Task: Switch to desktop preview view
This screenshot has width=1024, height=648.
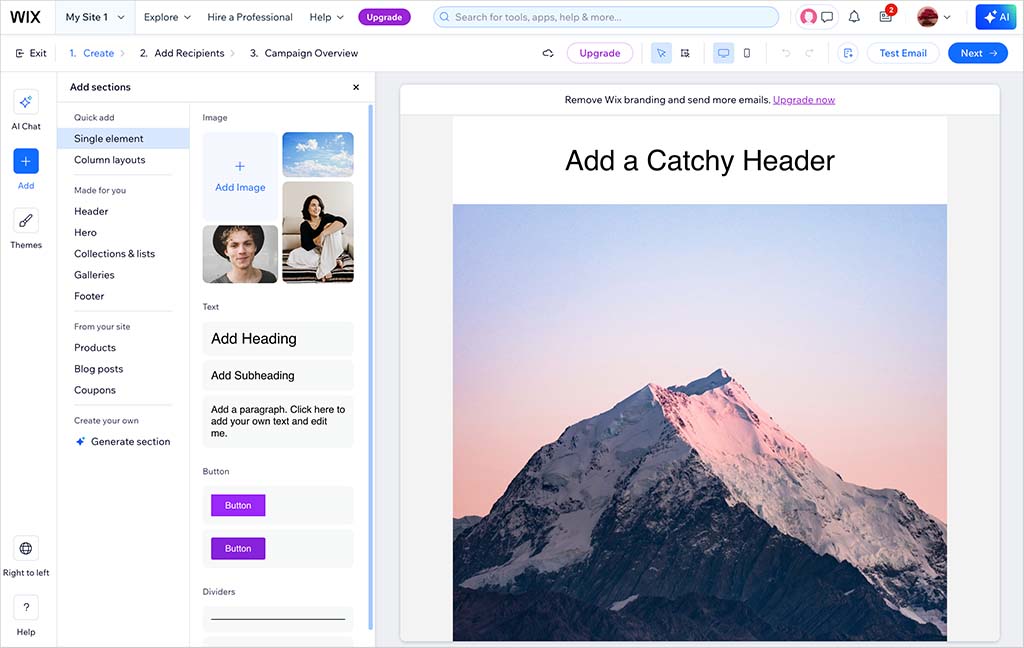Action: click(x=723, y=53)
